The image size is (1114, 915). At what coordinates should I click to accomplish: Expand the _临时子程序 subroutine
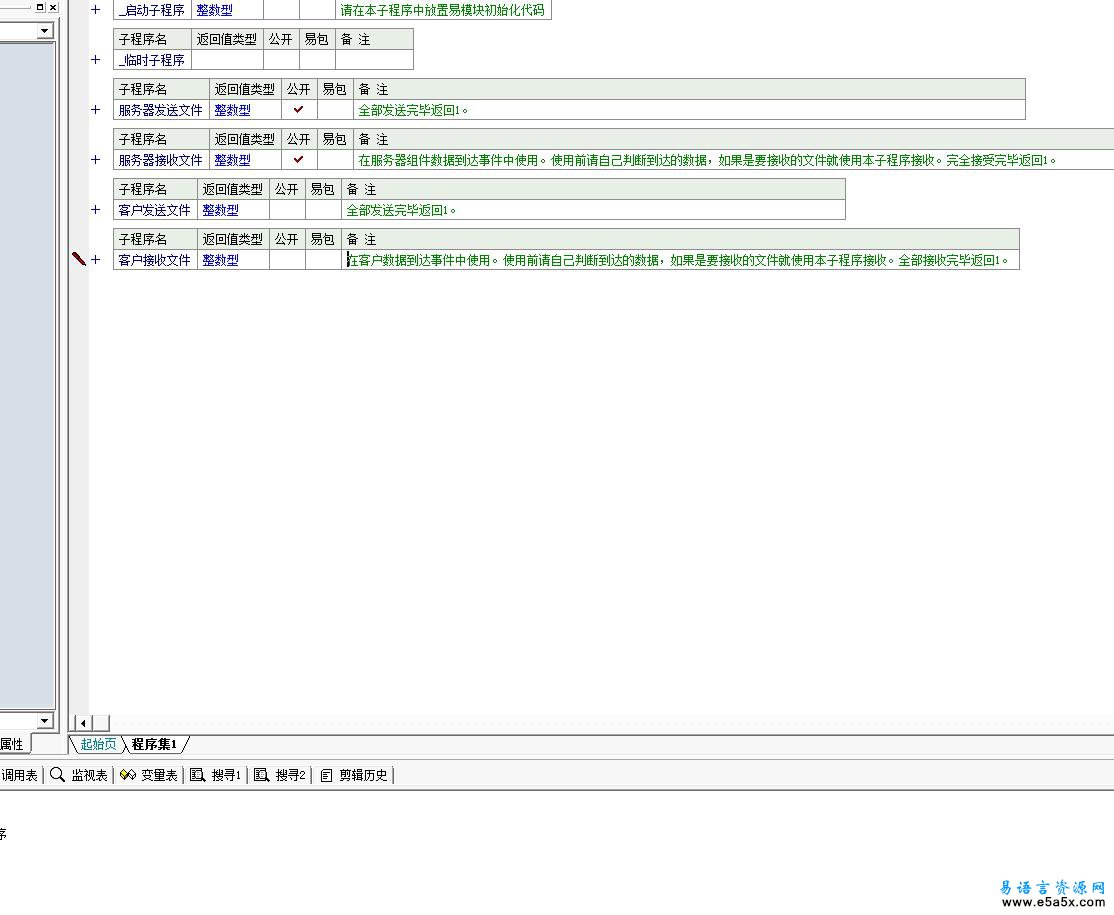[96, 60]
